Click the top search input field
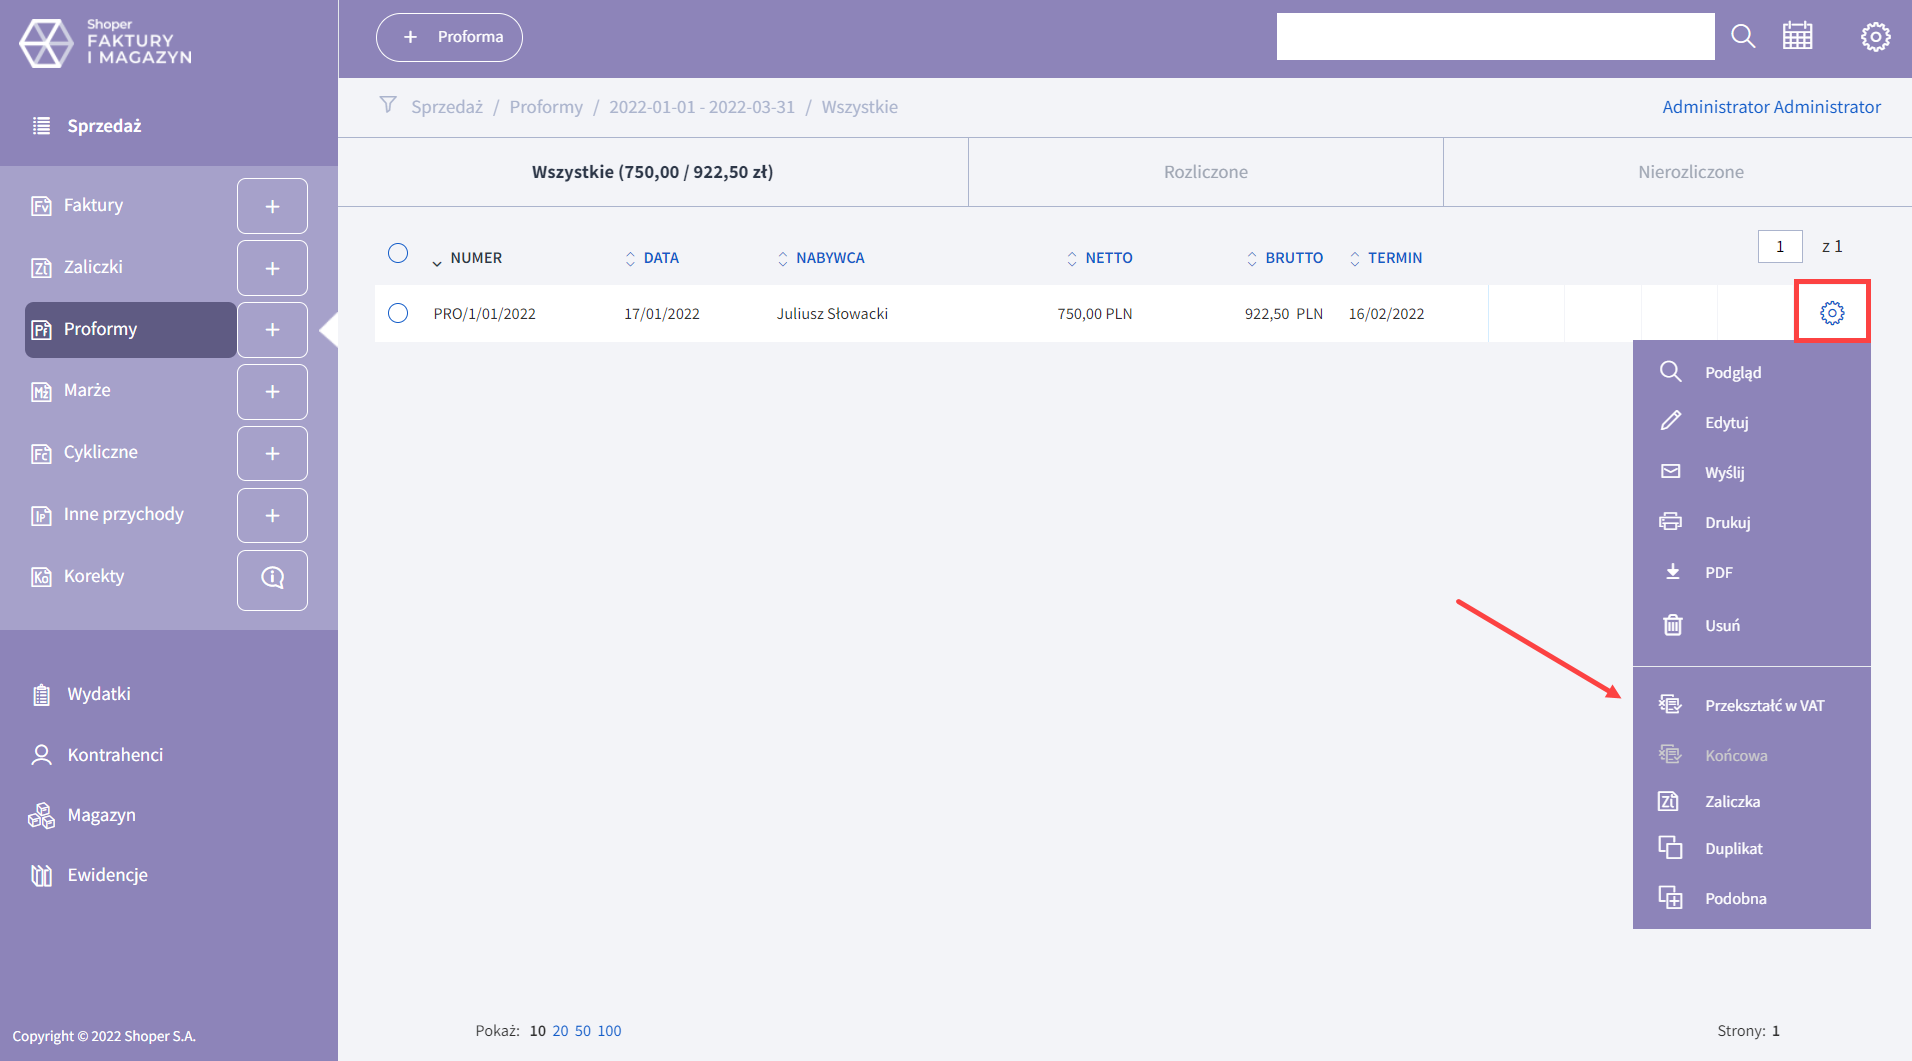 point(1495,37)
